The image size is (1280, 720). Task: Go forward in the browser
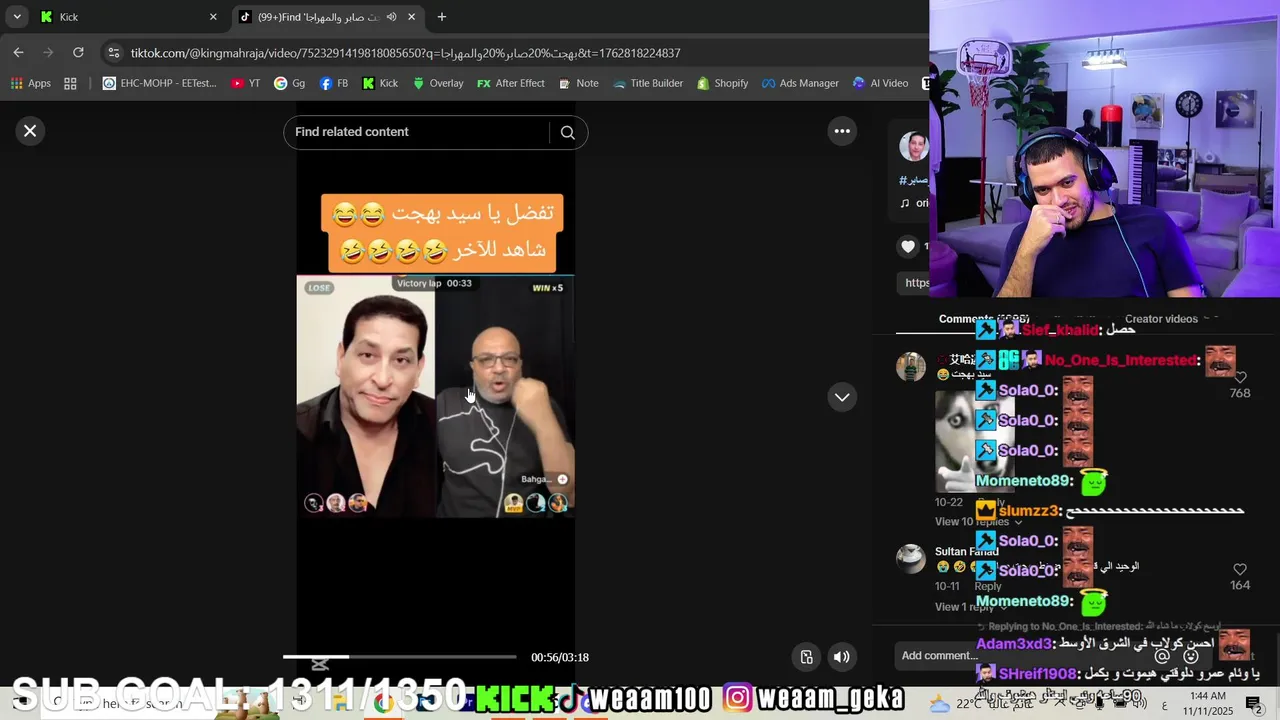(48, 53)
